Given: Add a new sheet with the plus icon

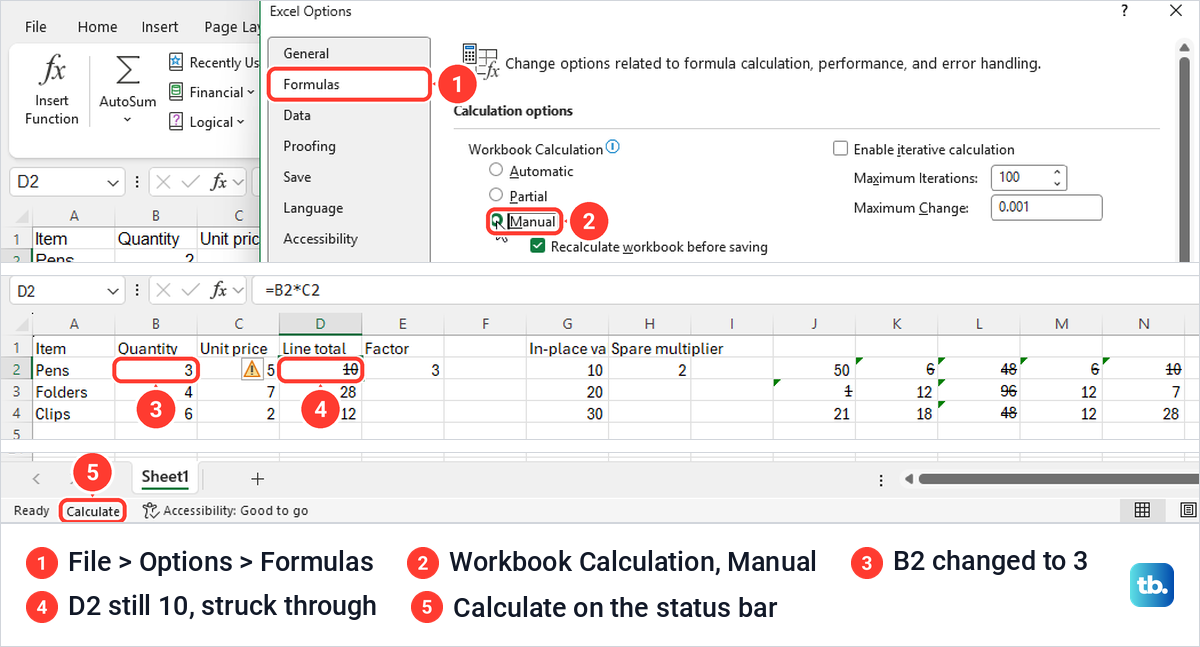Looking at the screenshot, I should pos(257,478).
